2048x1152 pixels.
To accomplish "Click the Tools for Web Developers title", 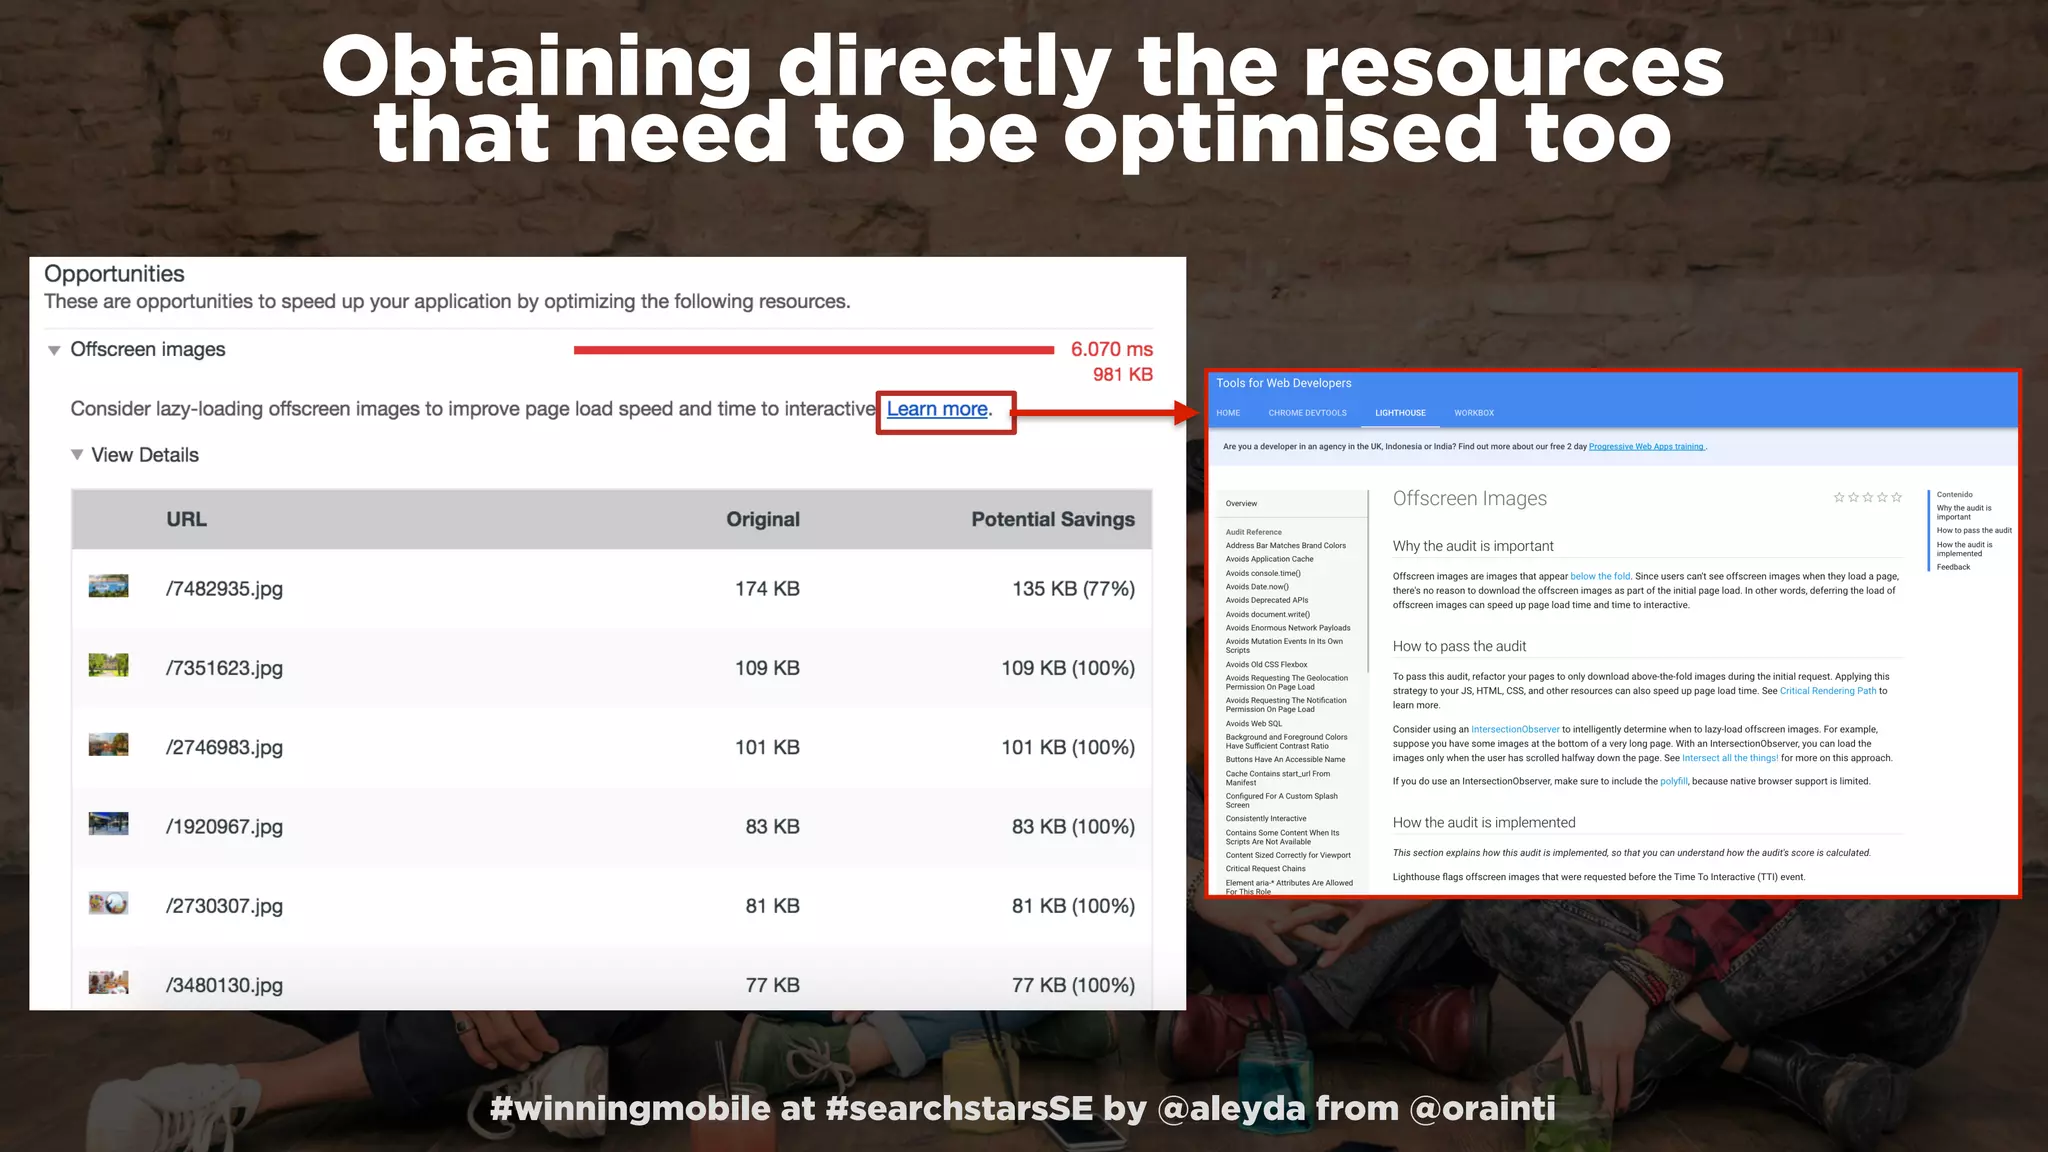I will [x=1283, y=383].
